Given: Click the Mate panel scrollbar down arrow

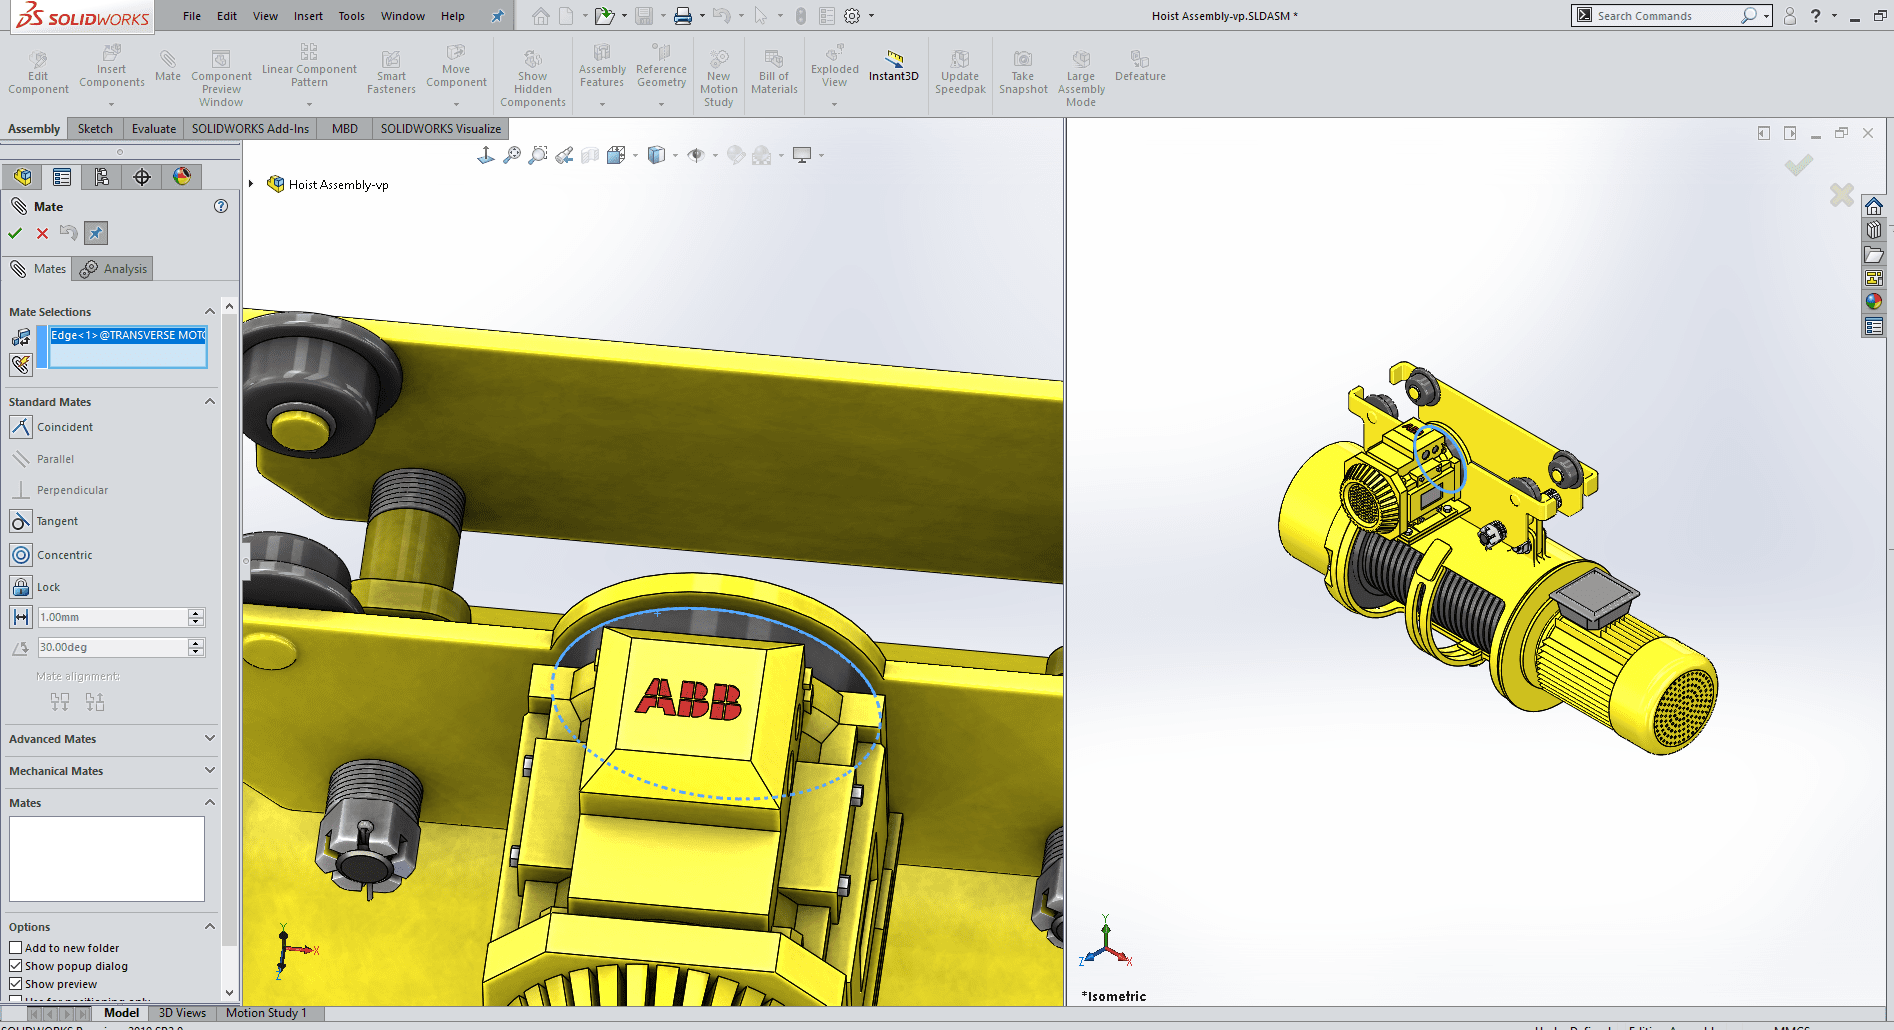Looking at the screenshot, I should 230,993.
